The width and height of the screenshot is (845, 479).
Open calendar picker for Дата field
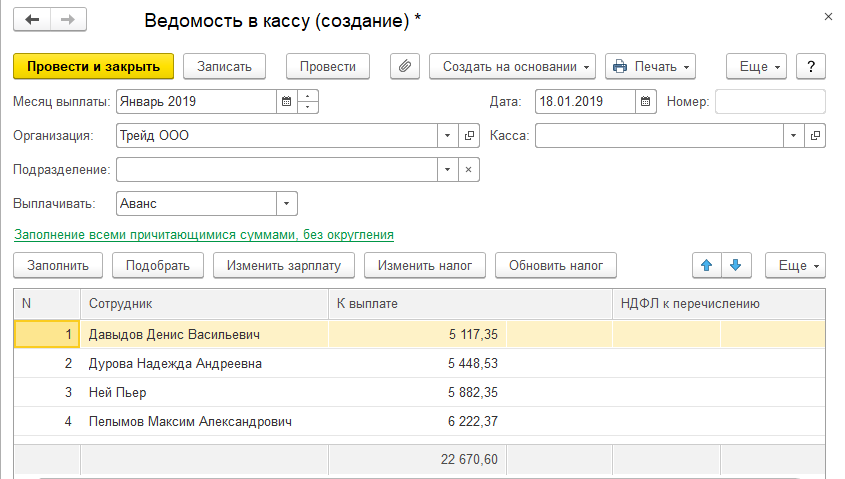pyautogui.click(x=646, y=101)
